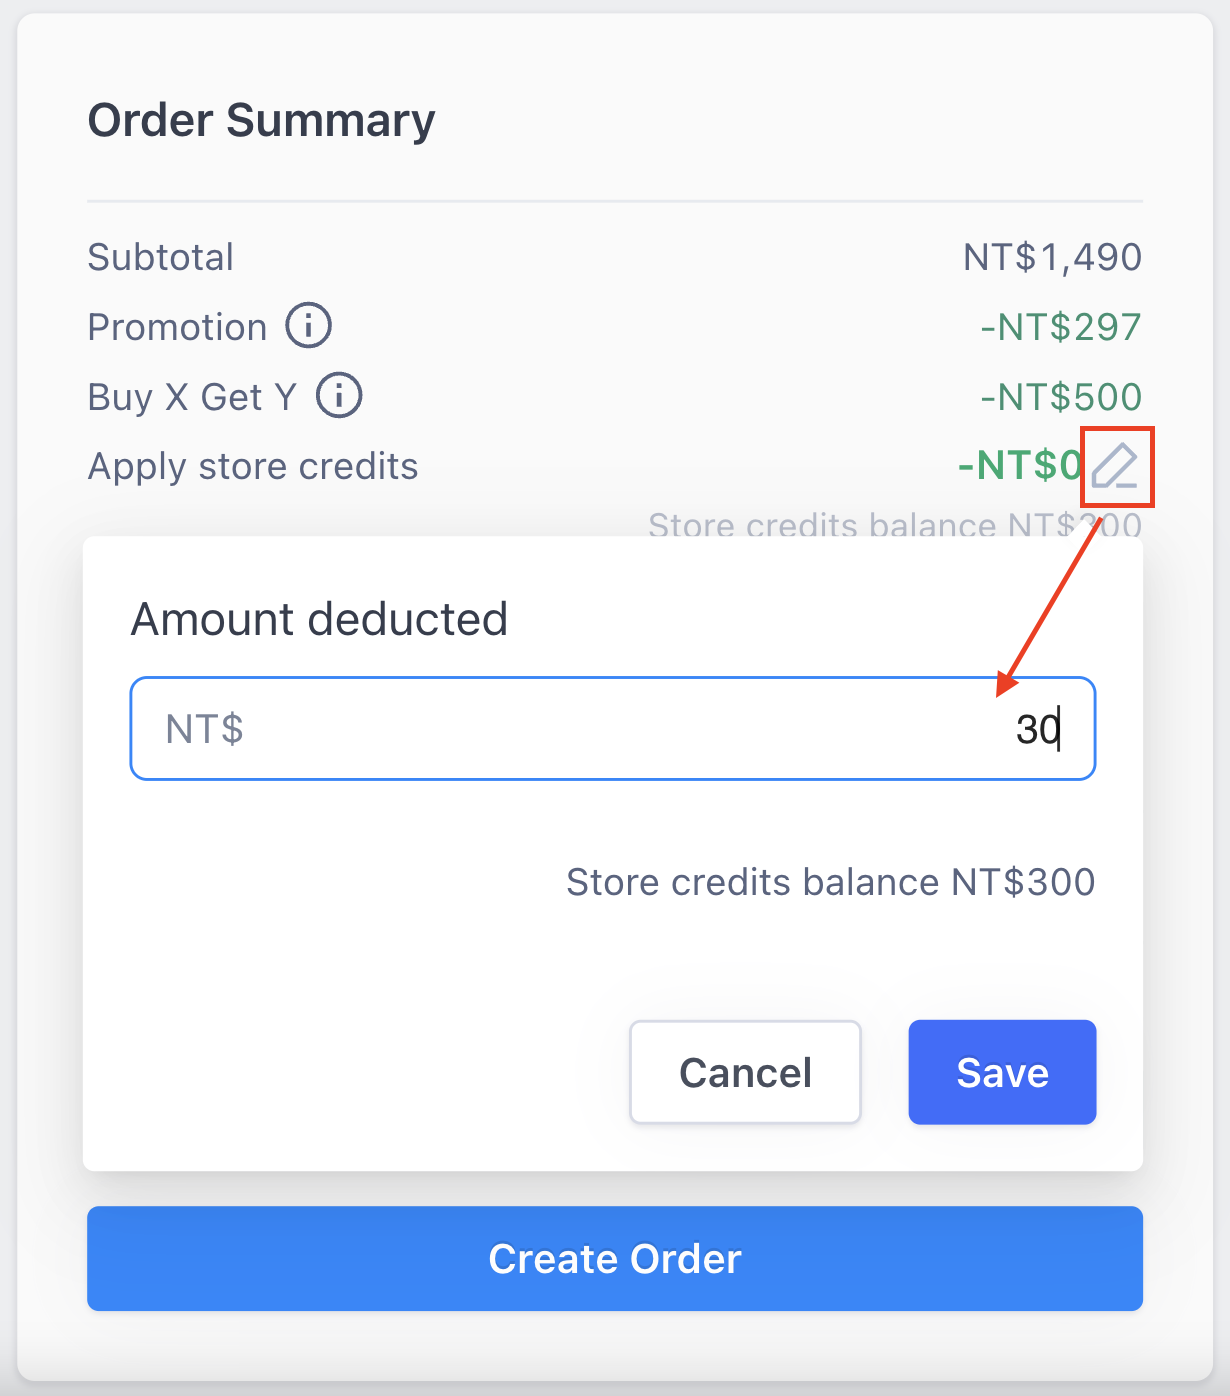Image resolution: width=1230 pixels, height=1396 pixels.
Task: Save the deducted amount
Action: pos(1002,1072)
